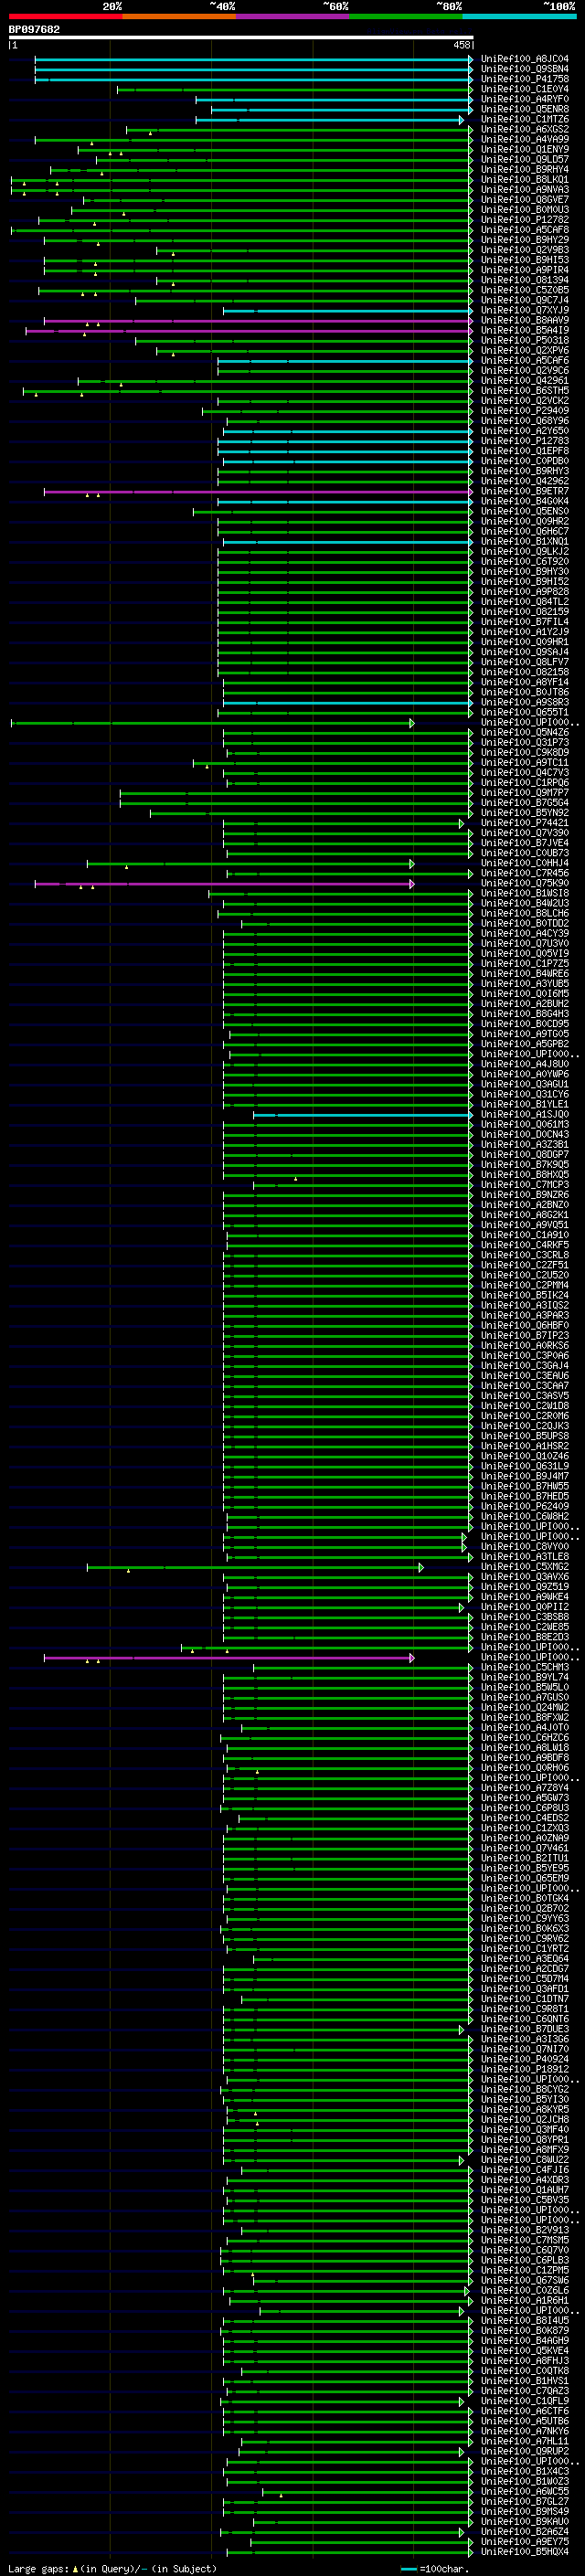The width and height of the screenshot is (585, 2576).
Task: Select the UniRef100_A6XGS2 label
Action: click(x=525, y=129)
